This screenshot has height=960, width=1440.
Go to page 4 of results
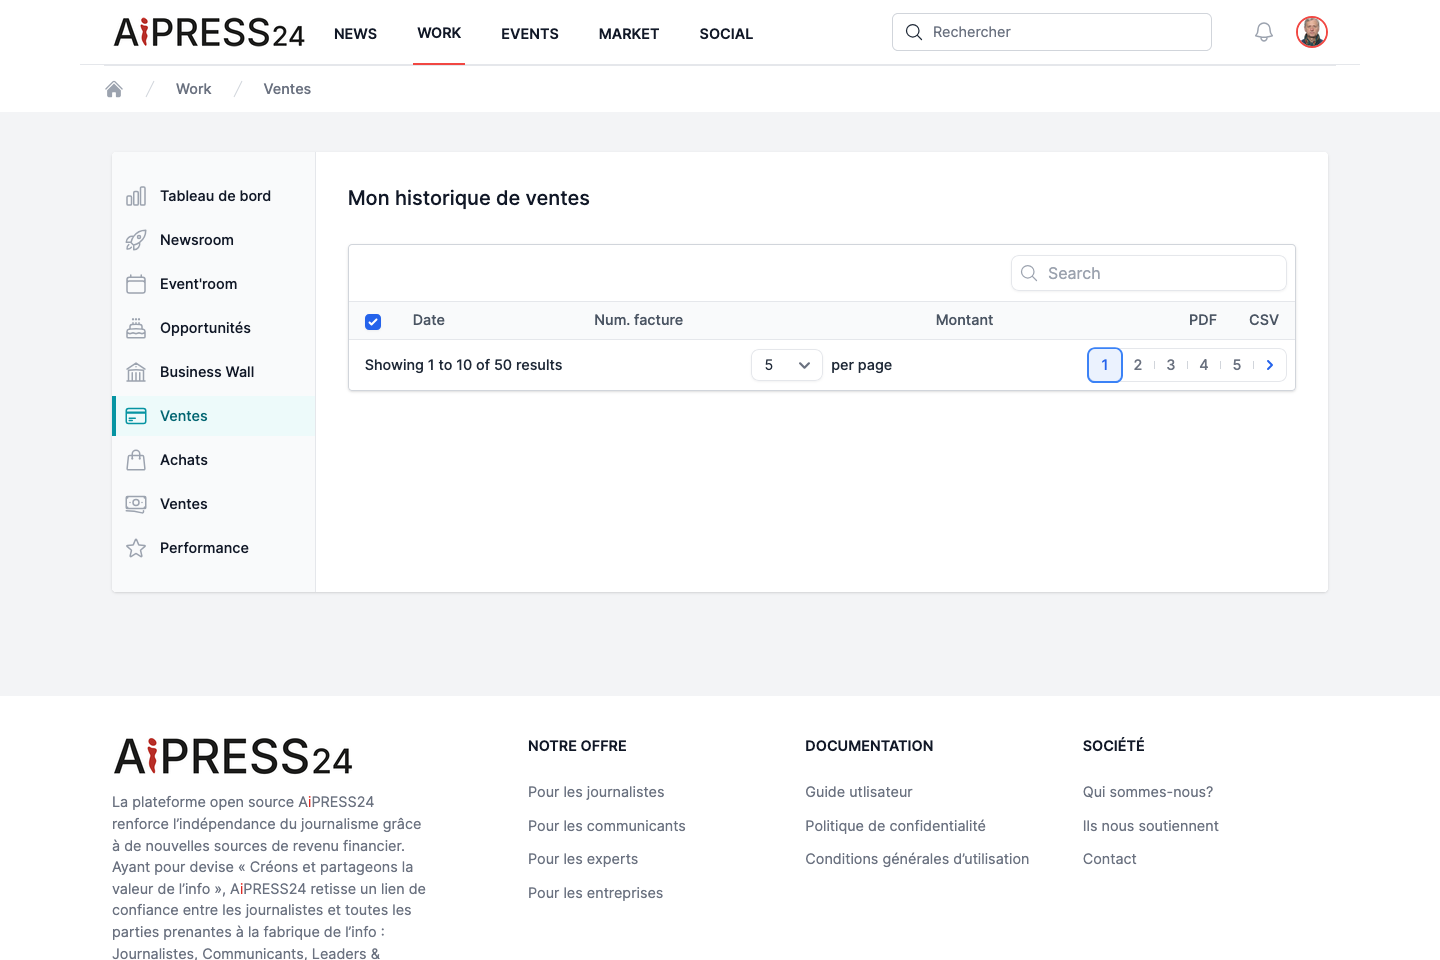tap(1204, 365)
